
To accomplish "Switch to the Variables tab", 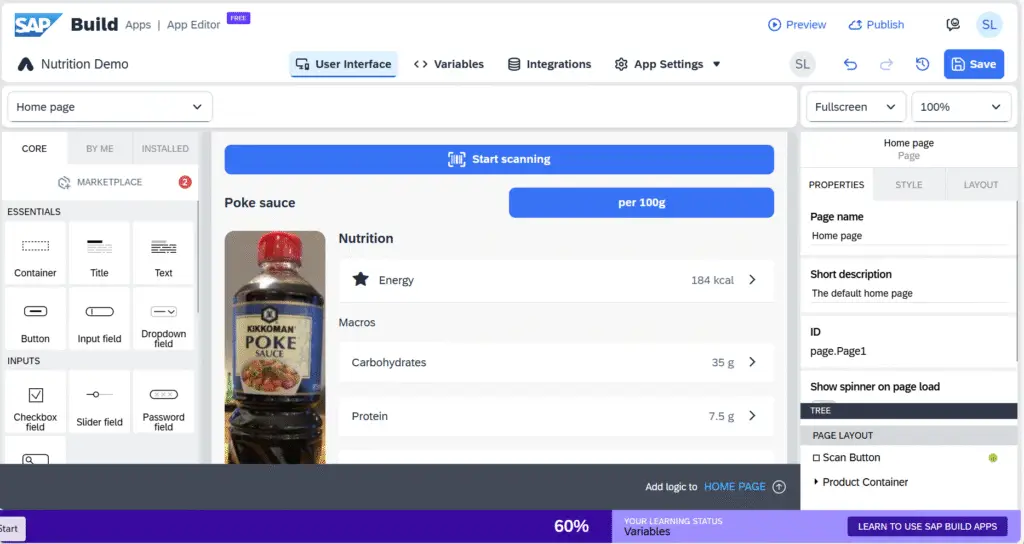I will (449, 64).
